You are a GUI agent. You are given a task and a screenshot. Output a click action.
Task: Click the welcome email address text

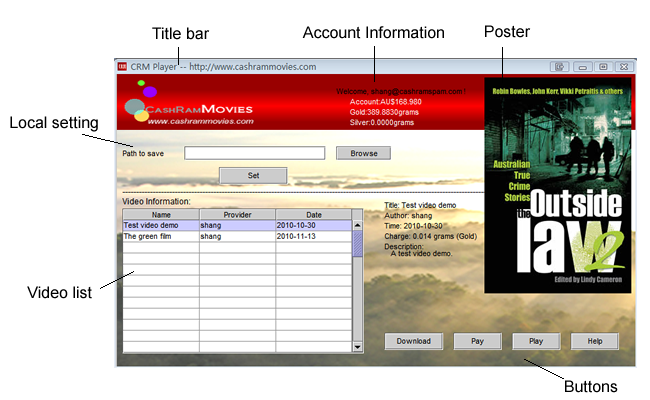click(416, 92)
